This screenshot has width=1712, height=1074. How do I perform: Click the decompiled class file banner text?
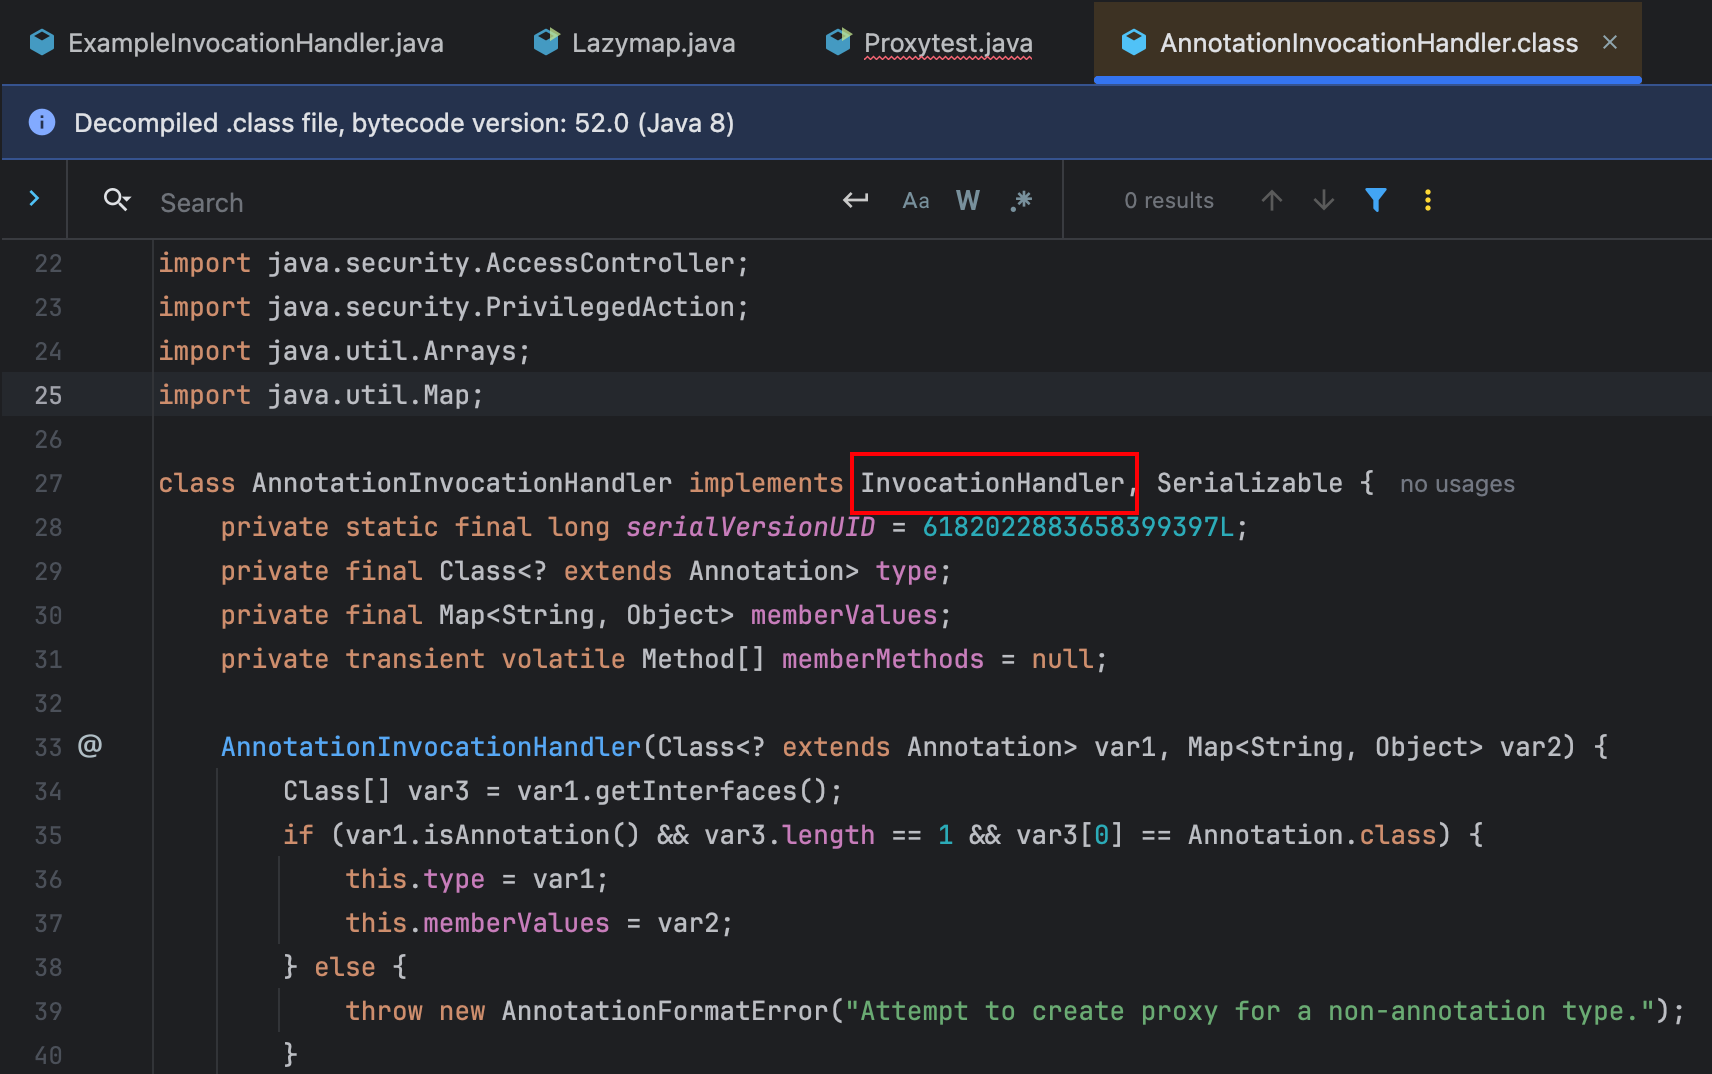pos(404,123)
